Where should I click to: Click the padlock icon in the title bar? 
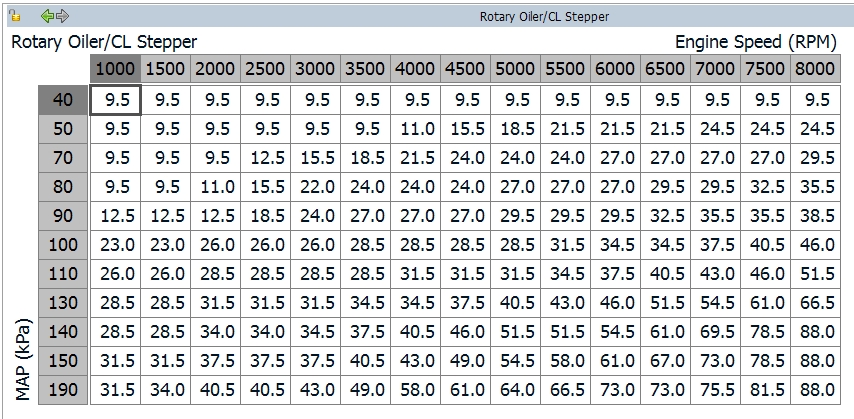[15, 16]
